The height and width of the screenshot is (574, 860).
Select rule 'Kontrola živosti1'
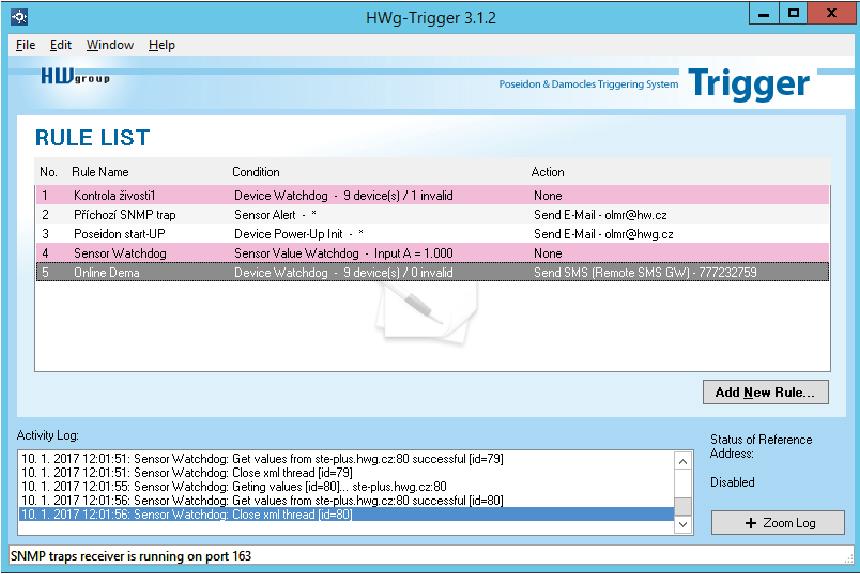click(x=433, y=195)
